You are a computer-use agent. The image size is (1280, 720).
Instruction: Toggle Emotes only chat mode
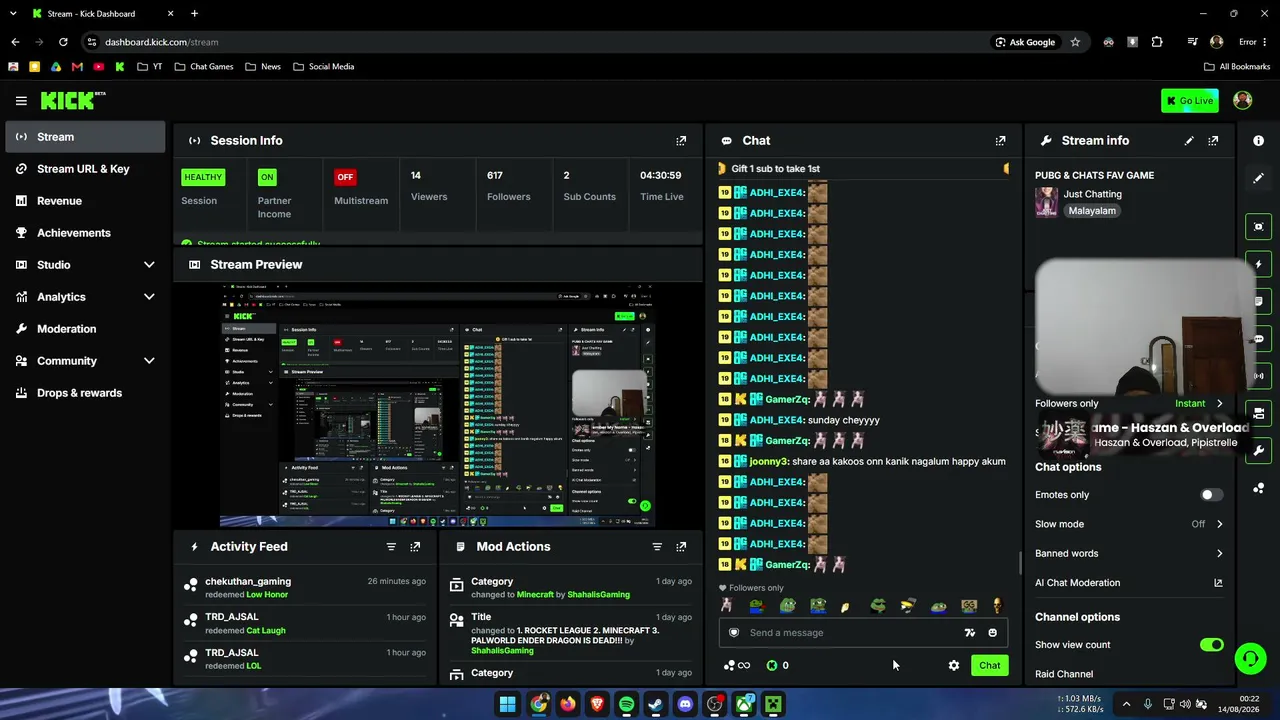click(x=1211, y=495)
